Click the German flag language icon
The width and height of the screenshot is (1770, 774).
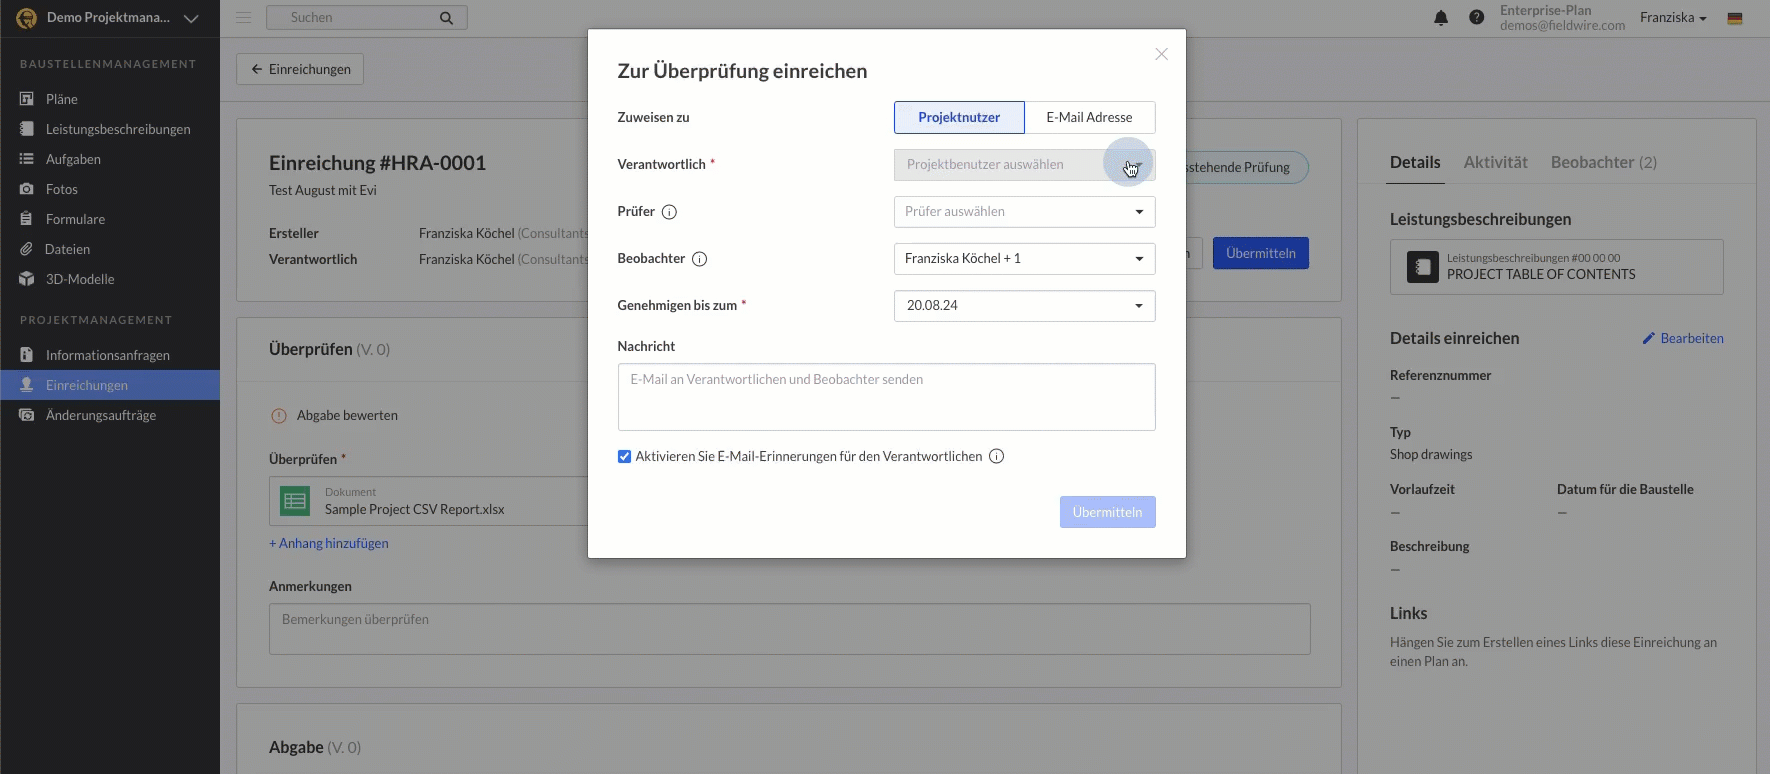pos(1735,18)
